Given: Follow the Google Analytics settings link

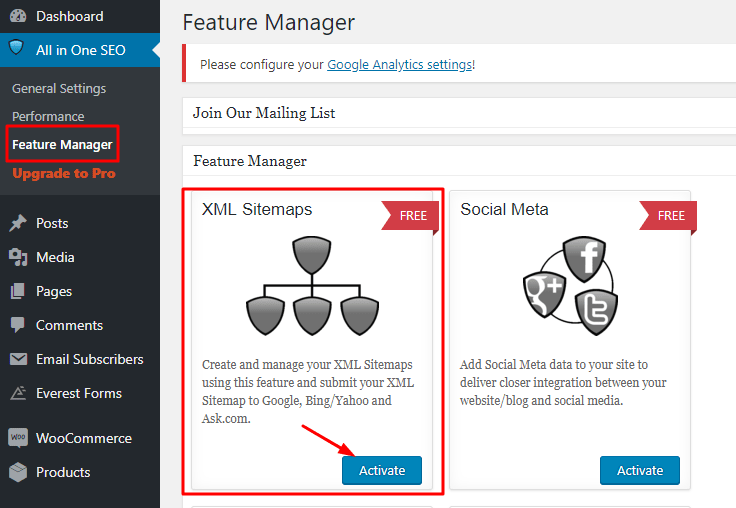Looking at the screenshot, I should tap(399, 65).
